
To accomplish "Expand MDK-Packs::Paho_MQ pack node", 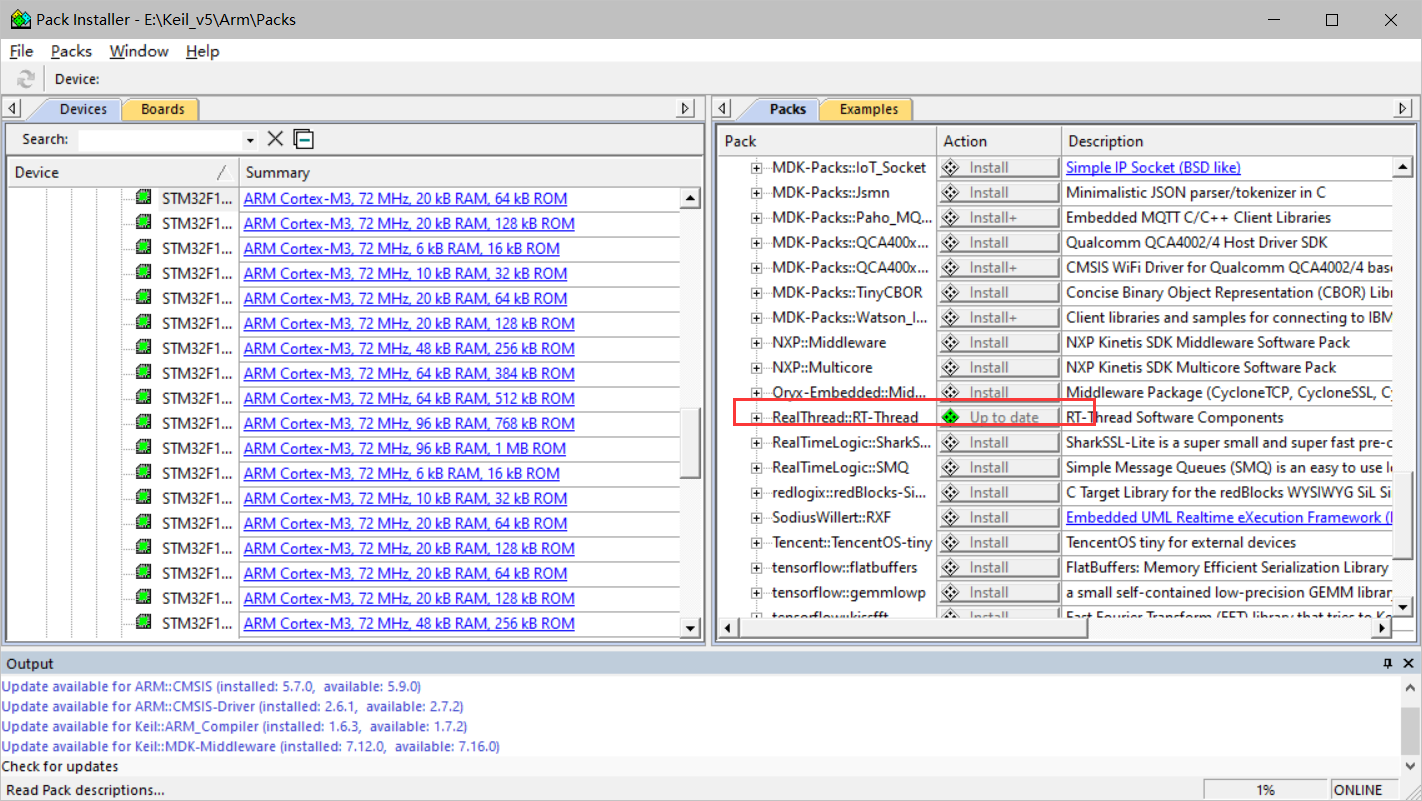I will (757, 217).
